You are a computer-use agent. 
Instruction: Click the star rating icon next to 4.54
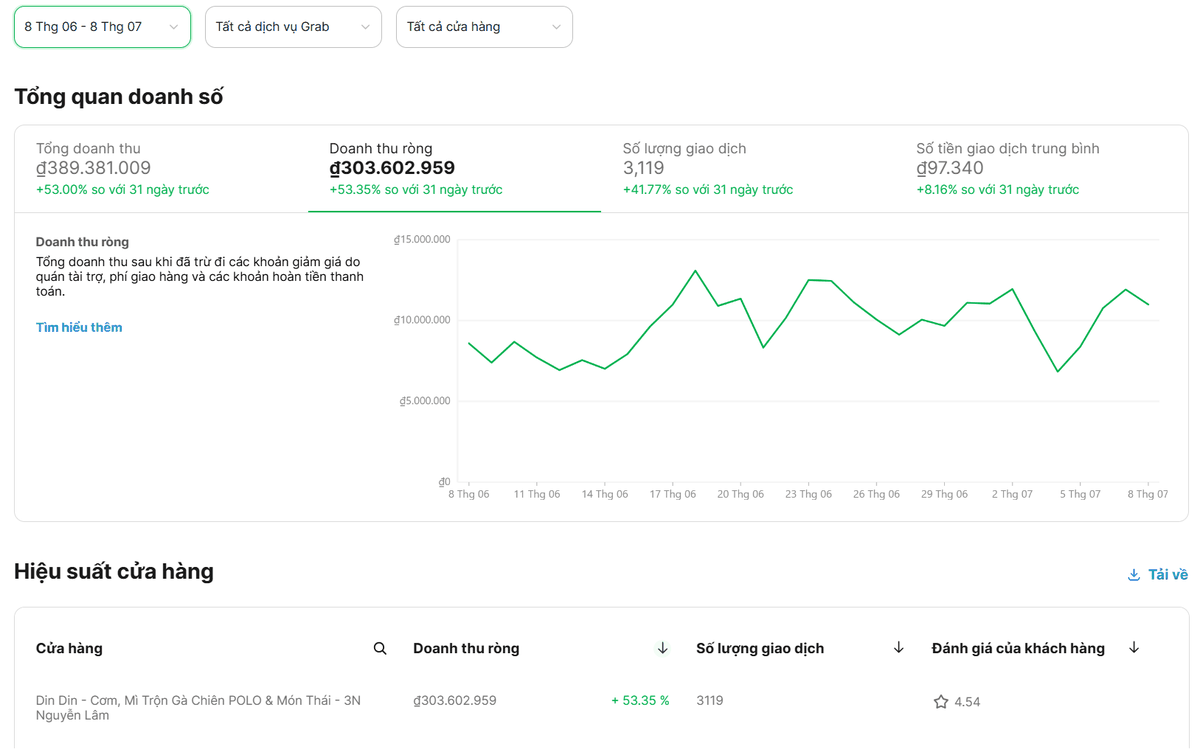click(x=941, y=702)
